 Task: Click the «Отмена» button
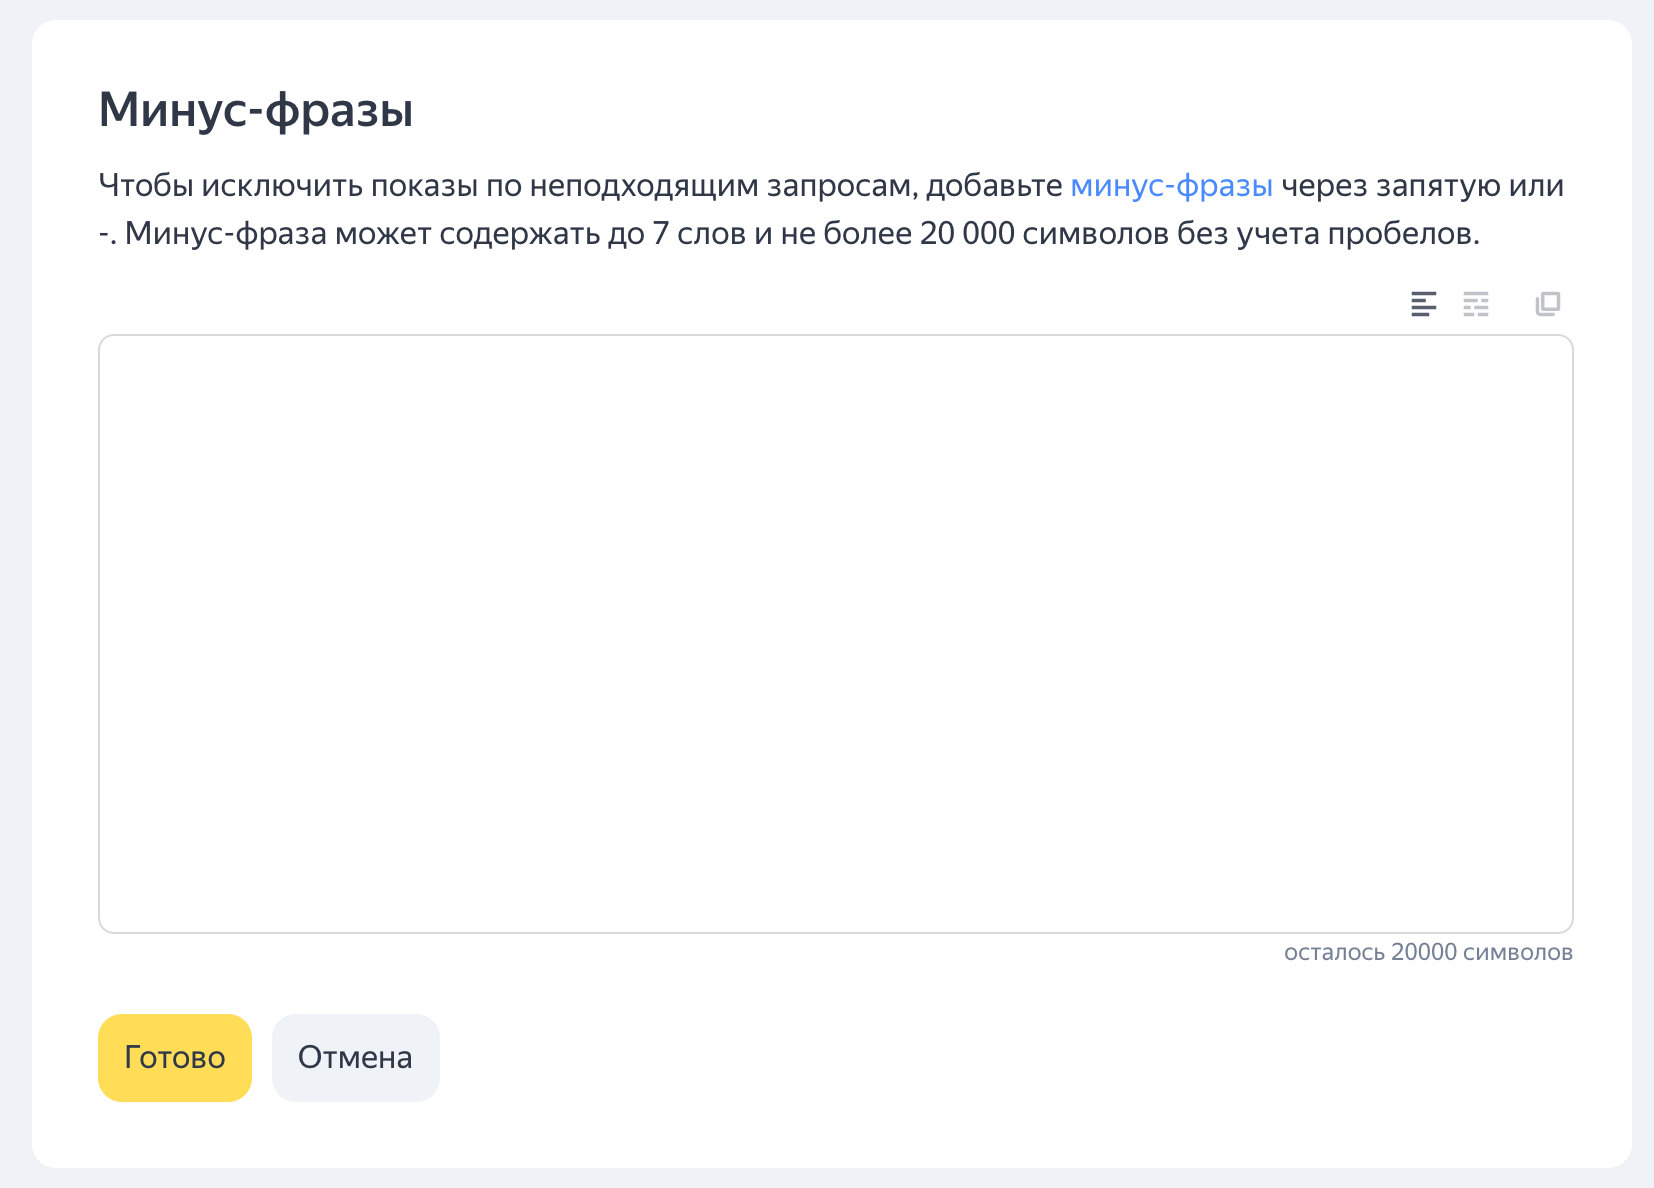355,1058
